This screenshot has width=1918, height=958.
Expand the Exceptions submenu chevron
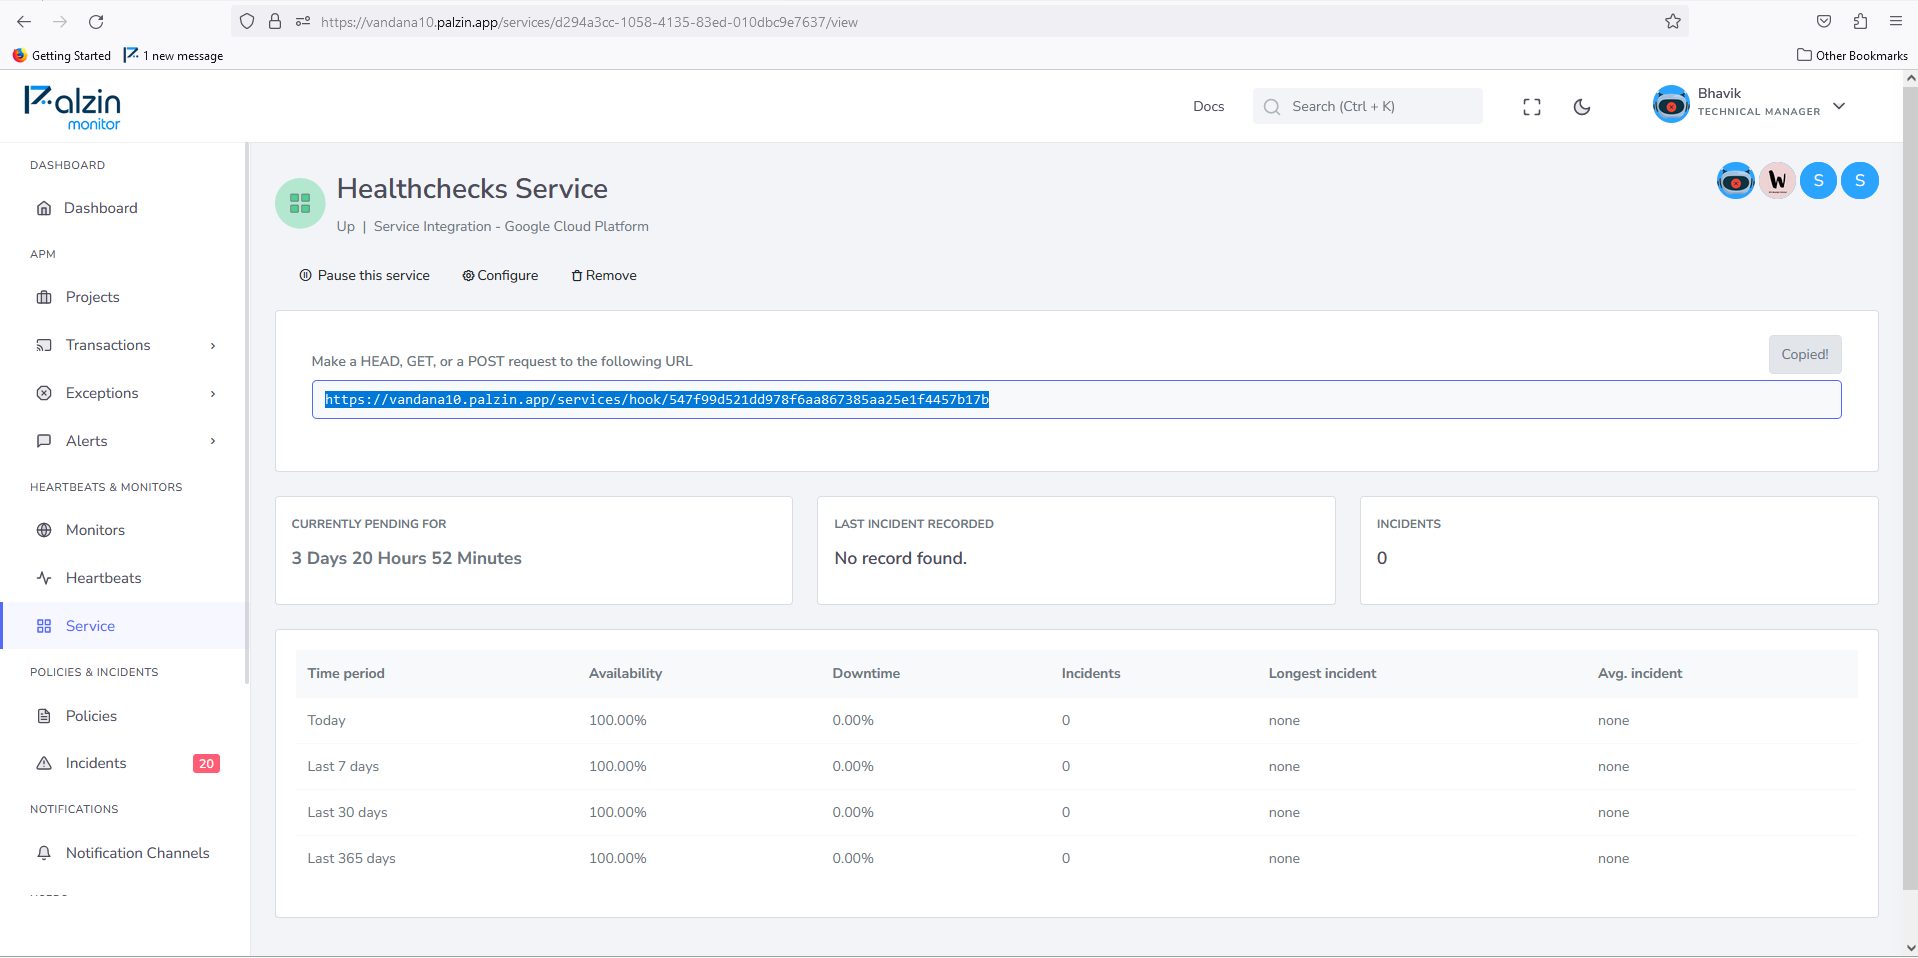213,394
